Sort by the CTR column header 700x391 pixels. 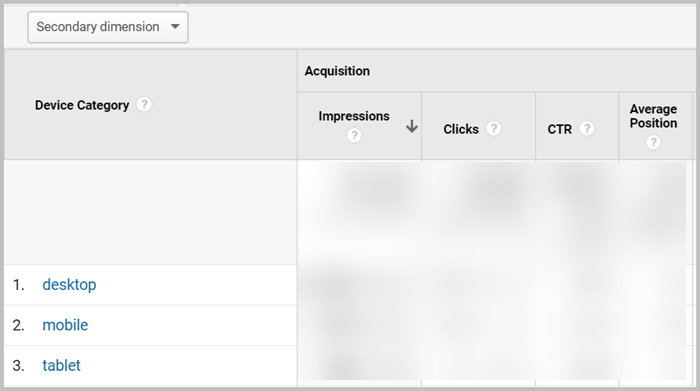coord(559,129)
